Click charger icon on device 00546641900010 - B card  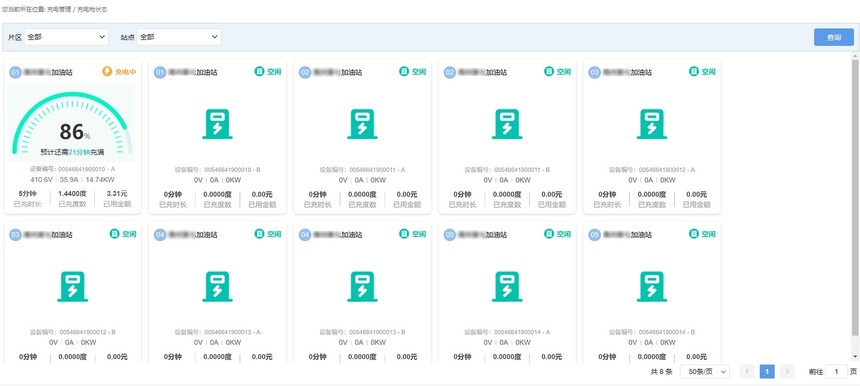[x=217, y=124]
